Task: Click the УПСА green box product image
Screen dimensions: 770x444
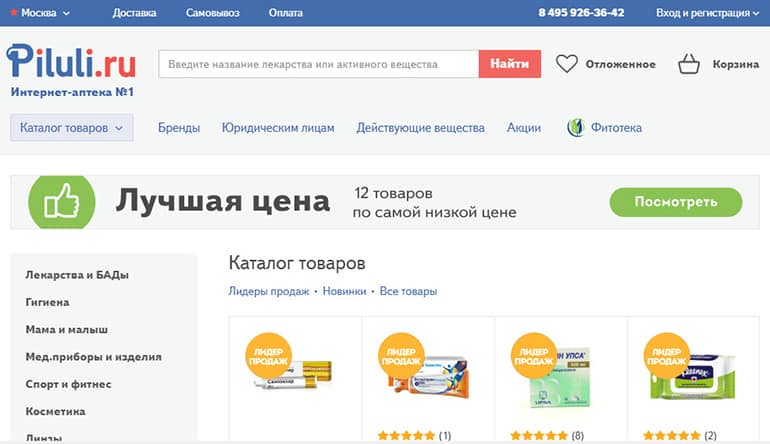Action: pos(560,378)
